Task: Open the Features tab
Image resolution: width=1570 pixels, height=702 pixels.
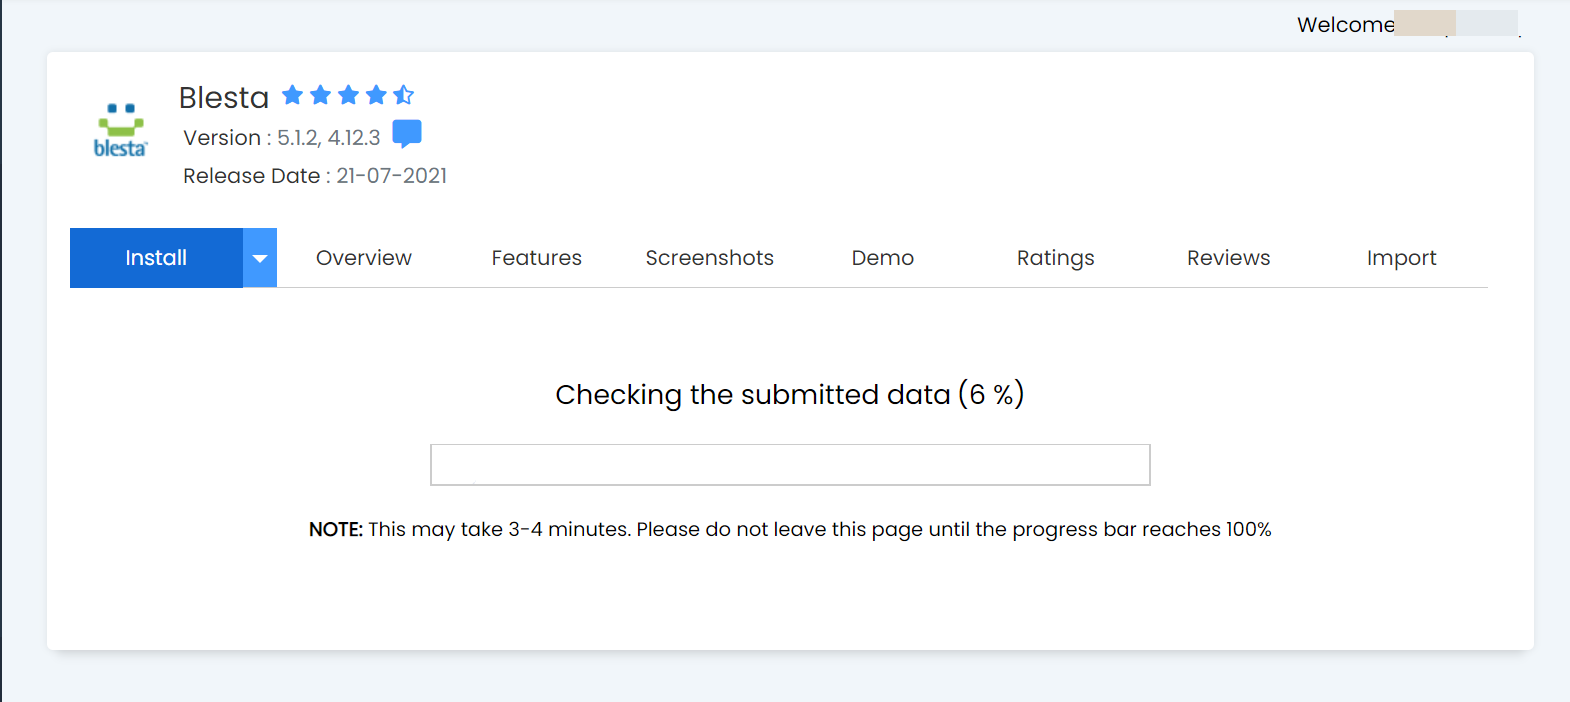Action: tap(536, 258)
